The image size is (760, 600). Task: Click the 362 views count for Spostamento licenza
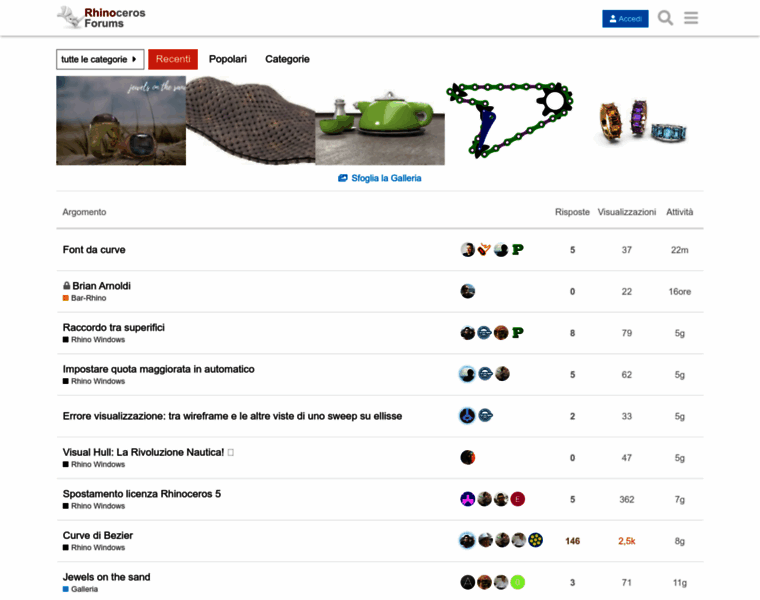pyautogui.click(x=626, y=499)
